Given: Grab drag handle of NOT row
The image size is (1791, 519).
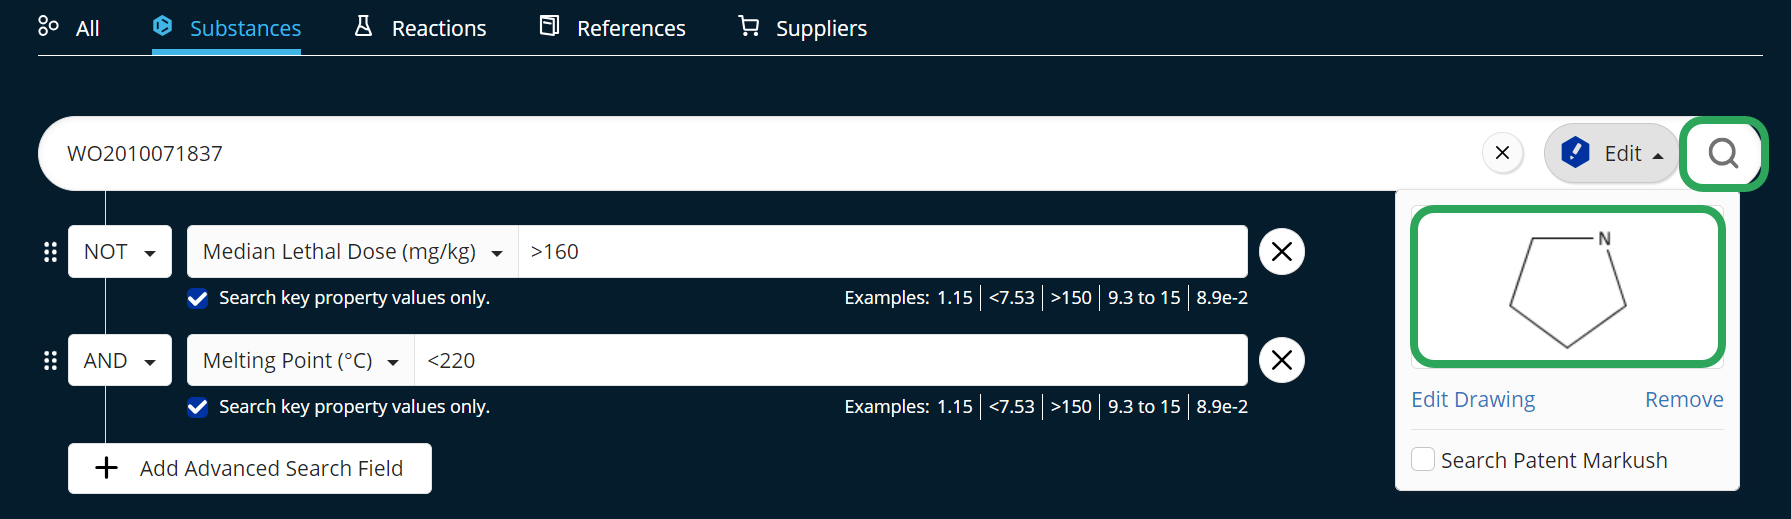Looking at the screenshot, I should pyautogui.click(x=50, y=252).
